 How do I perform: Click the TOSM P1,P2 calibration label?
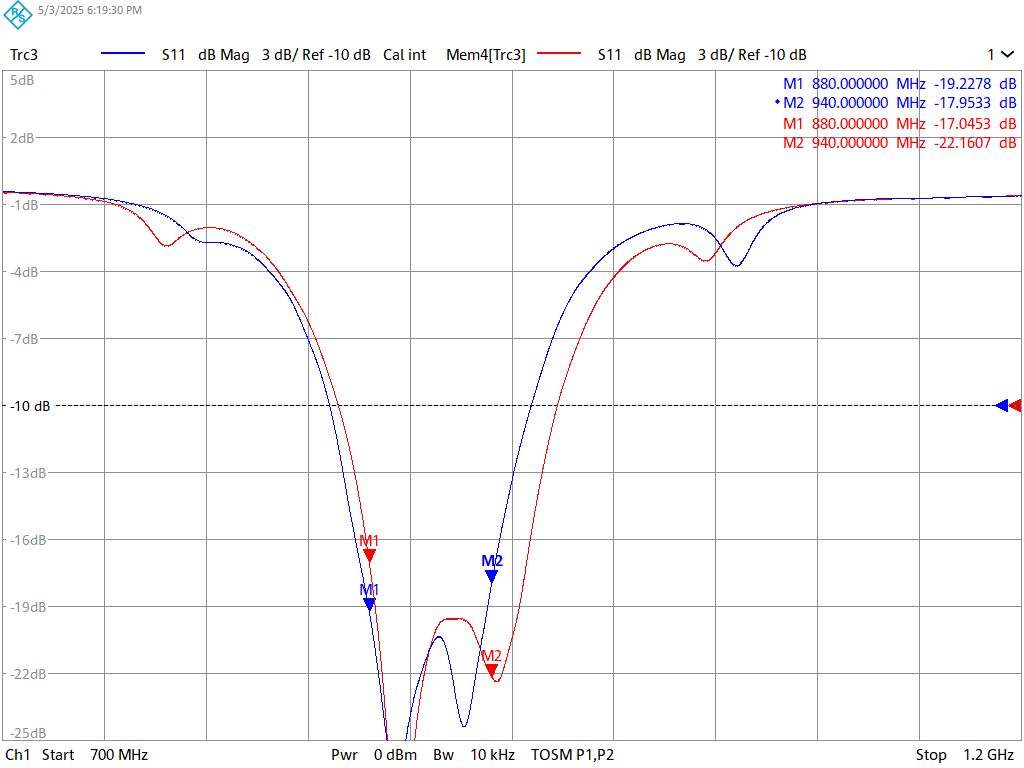(572, 755)
